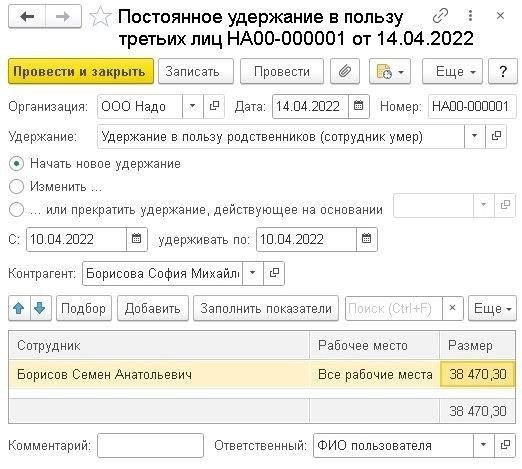
Task: Open the top Еще menu
Action: pyautogui.click(x=452, y=71)
